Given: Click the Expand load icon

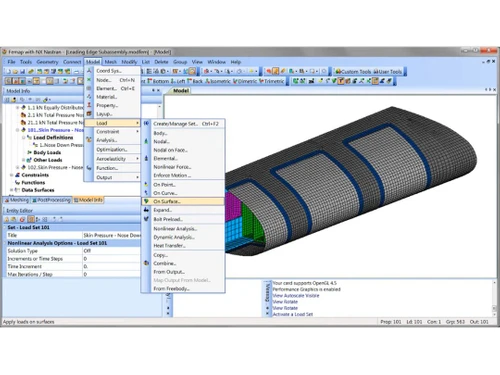Looking at the screenshot, I should click(146, 210).
